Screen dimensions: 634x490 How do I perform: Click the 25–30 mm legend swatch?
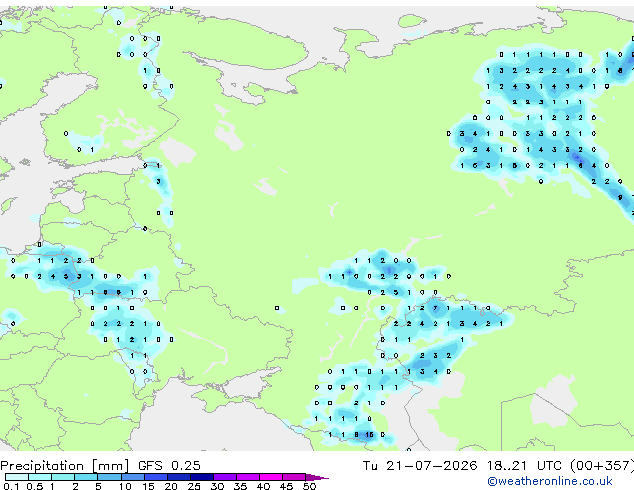tap(201, 477)
